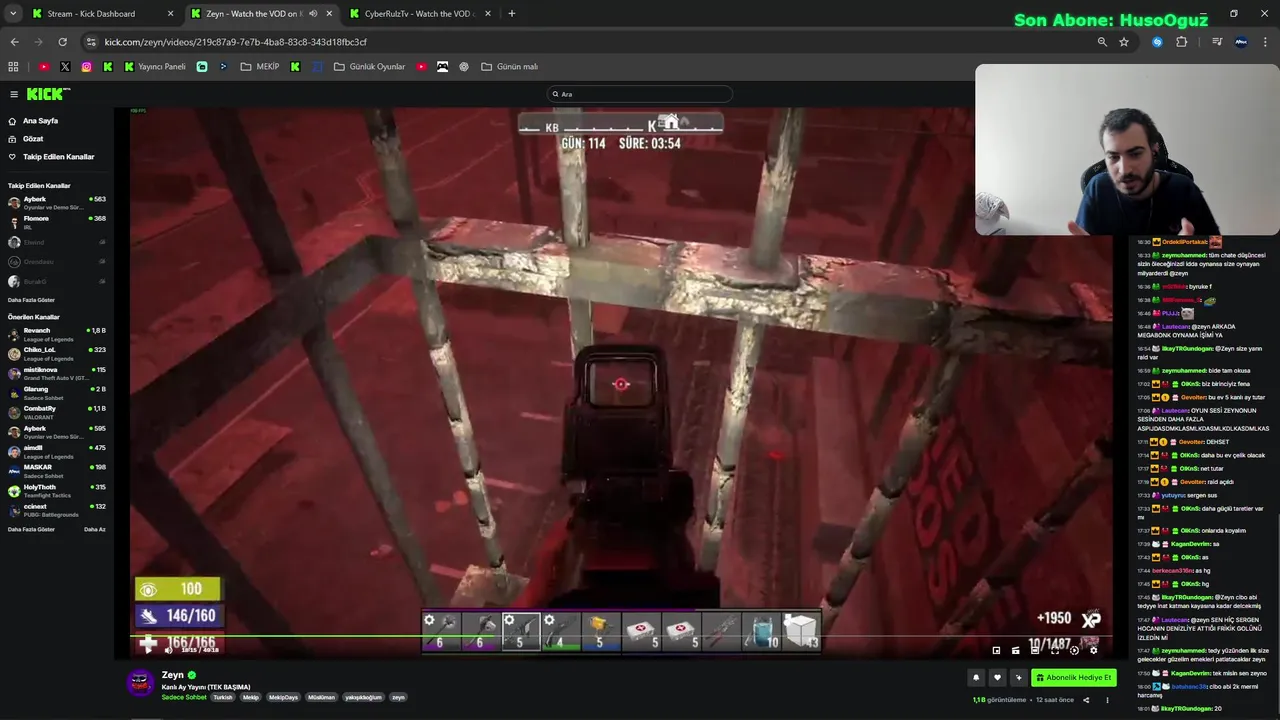Close the Stream - Kick Dashboard tab
This screenshot has height=720, width=1280.
[170, 14]
